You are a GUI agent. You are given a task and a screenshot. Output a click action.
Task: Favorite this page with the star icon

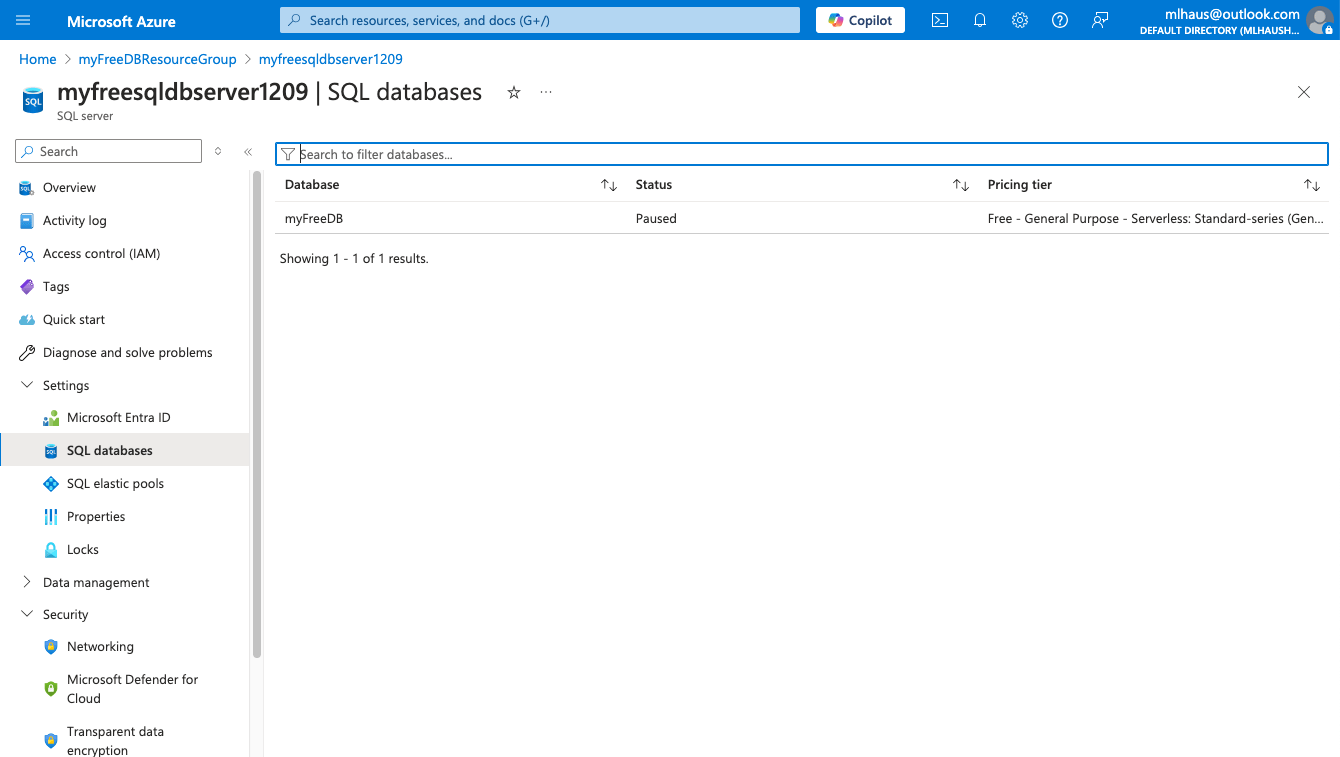point(514,92)
